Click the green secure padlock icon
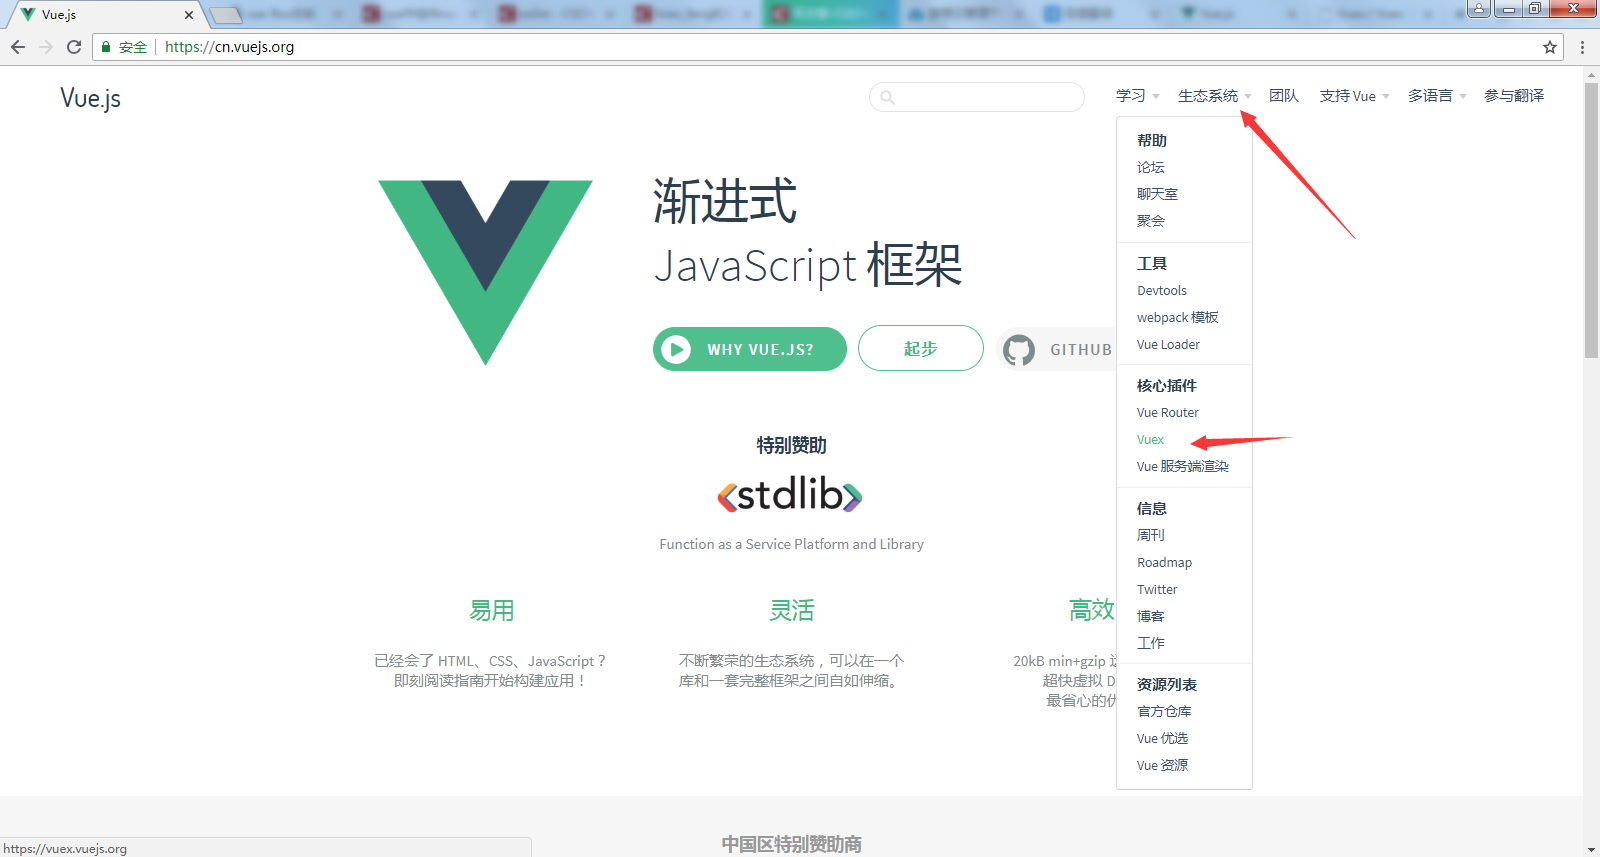Screen dimensions: 1600x857 [x=106, y=47]
